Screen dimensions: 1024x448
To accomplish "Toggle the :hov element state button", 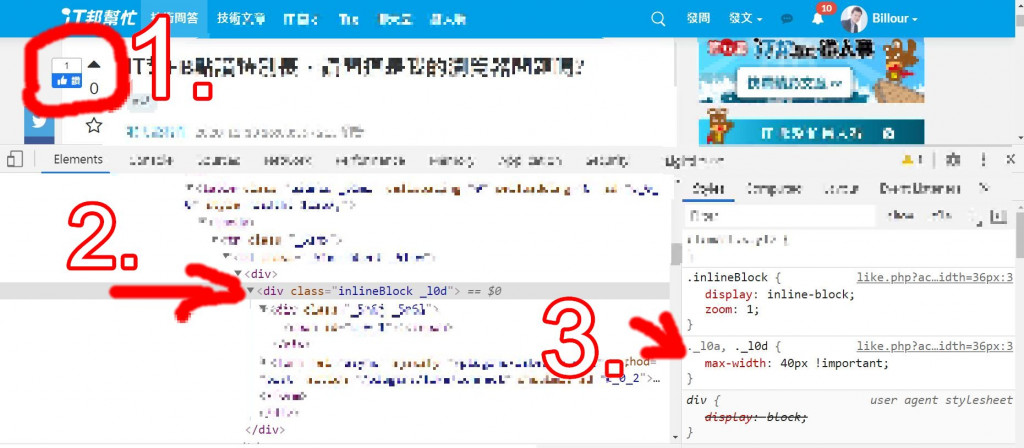I will [x=900, y=215].
